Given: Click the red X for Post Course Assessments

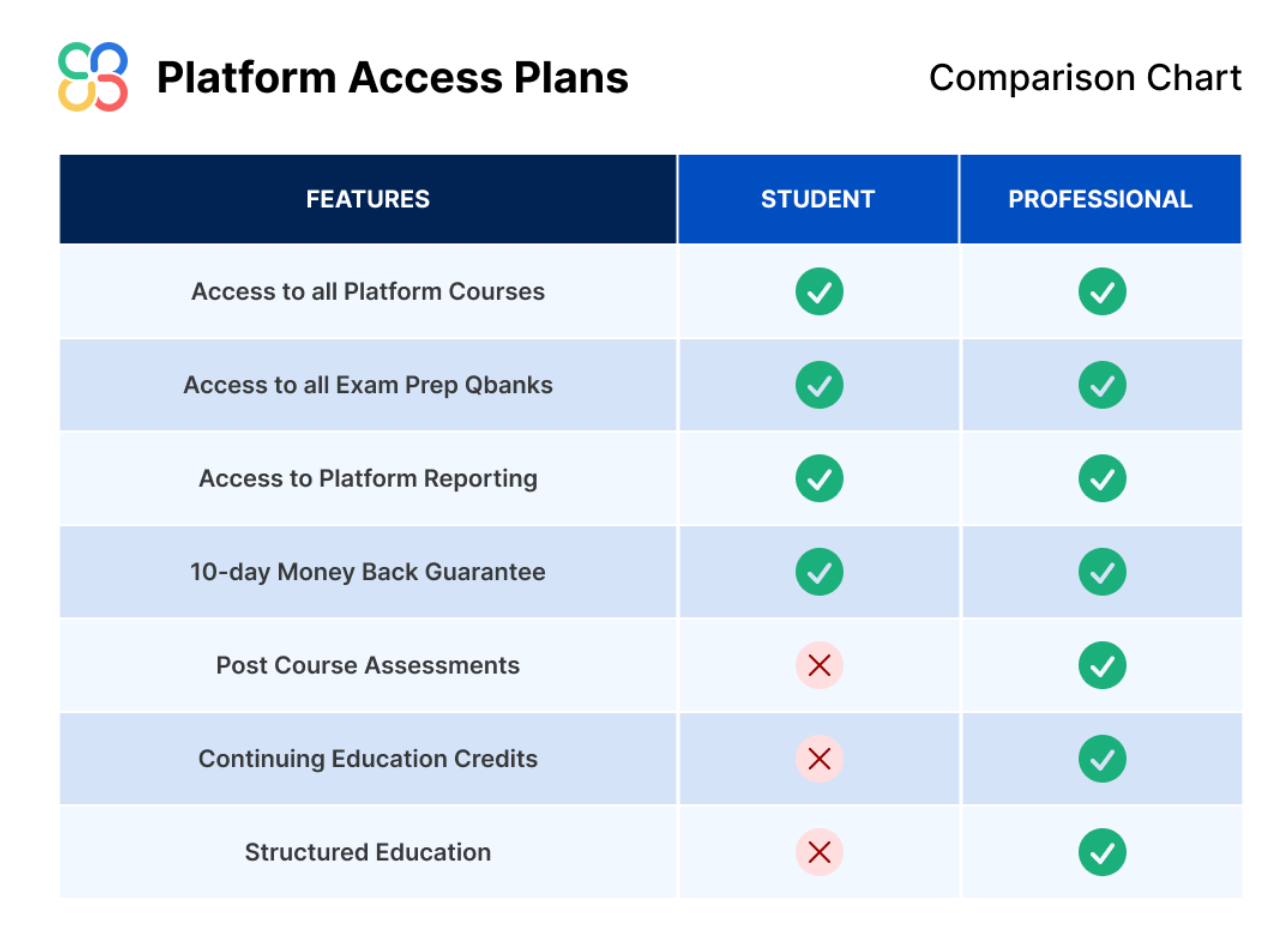Looking at the screenshot, I should tap(819, 666).
